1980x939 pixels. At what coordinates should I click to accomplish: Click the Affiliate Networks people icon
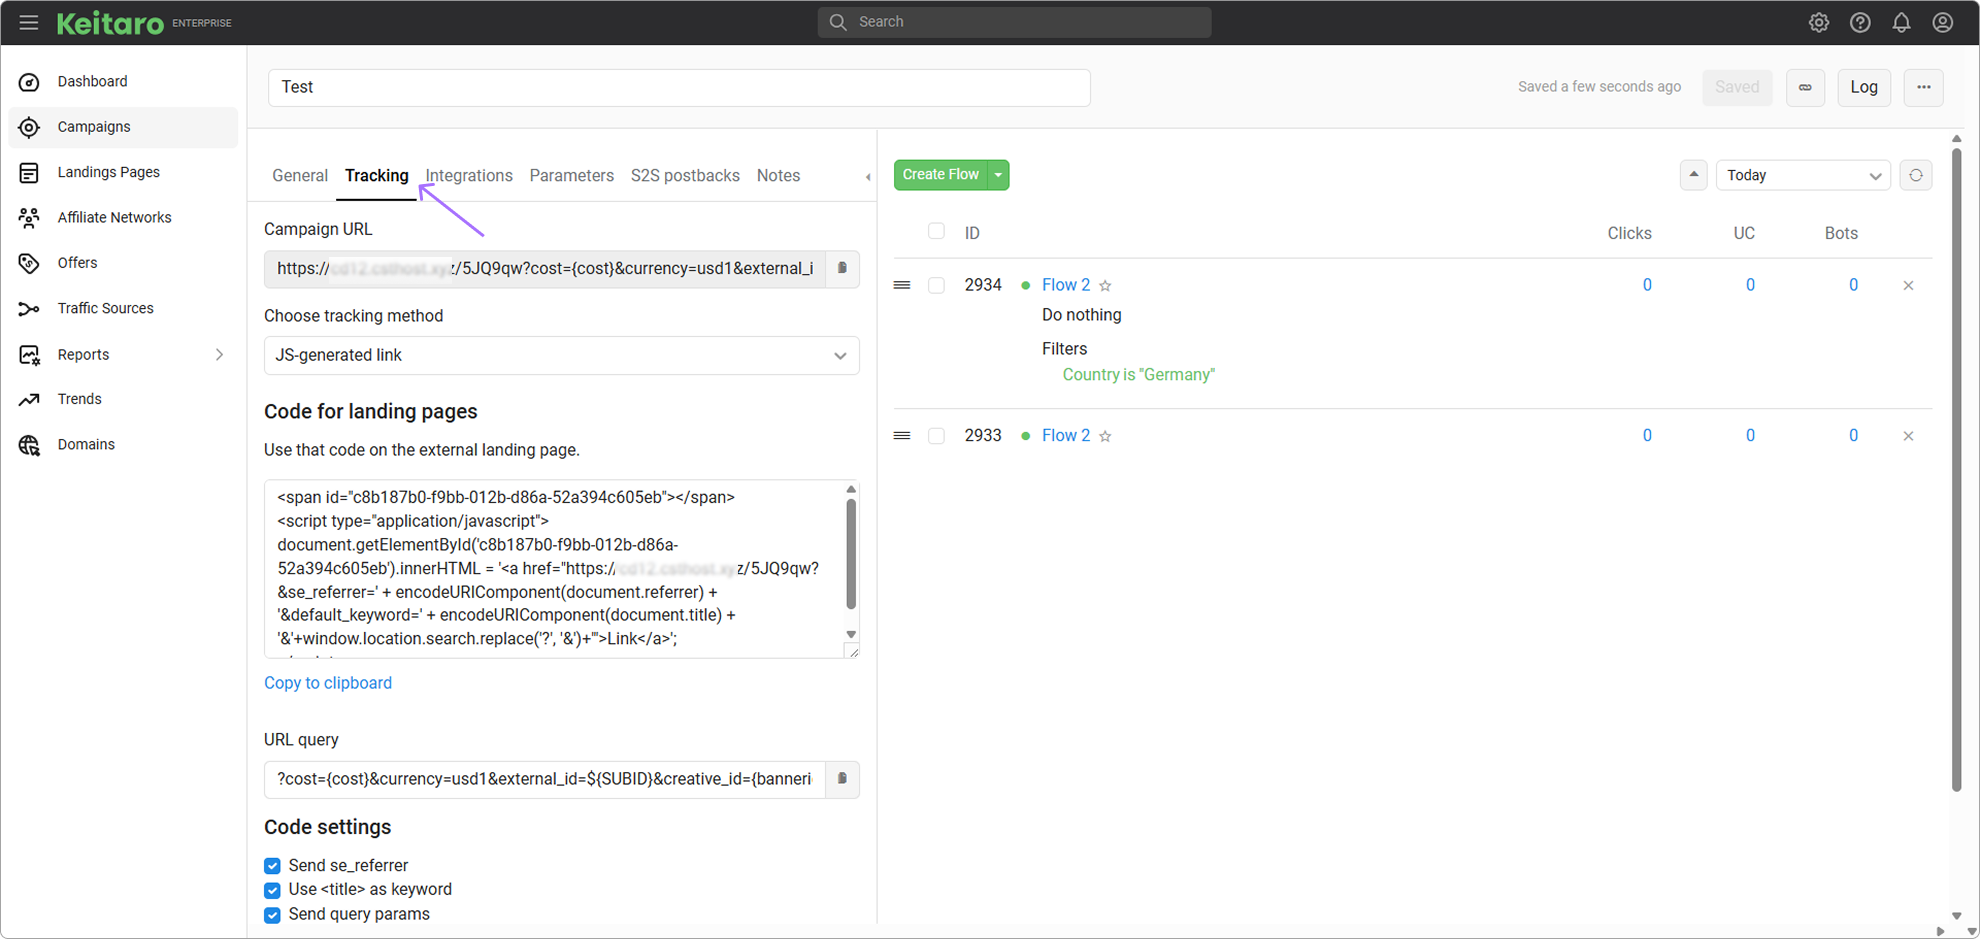[x=29, y=218]
